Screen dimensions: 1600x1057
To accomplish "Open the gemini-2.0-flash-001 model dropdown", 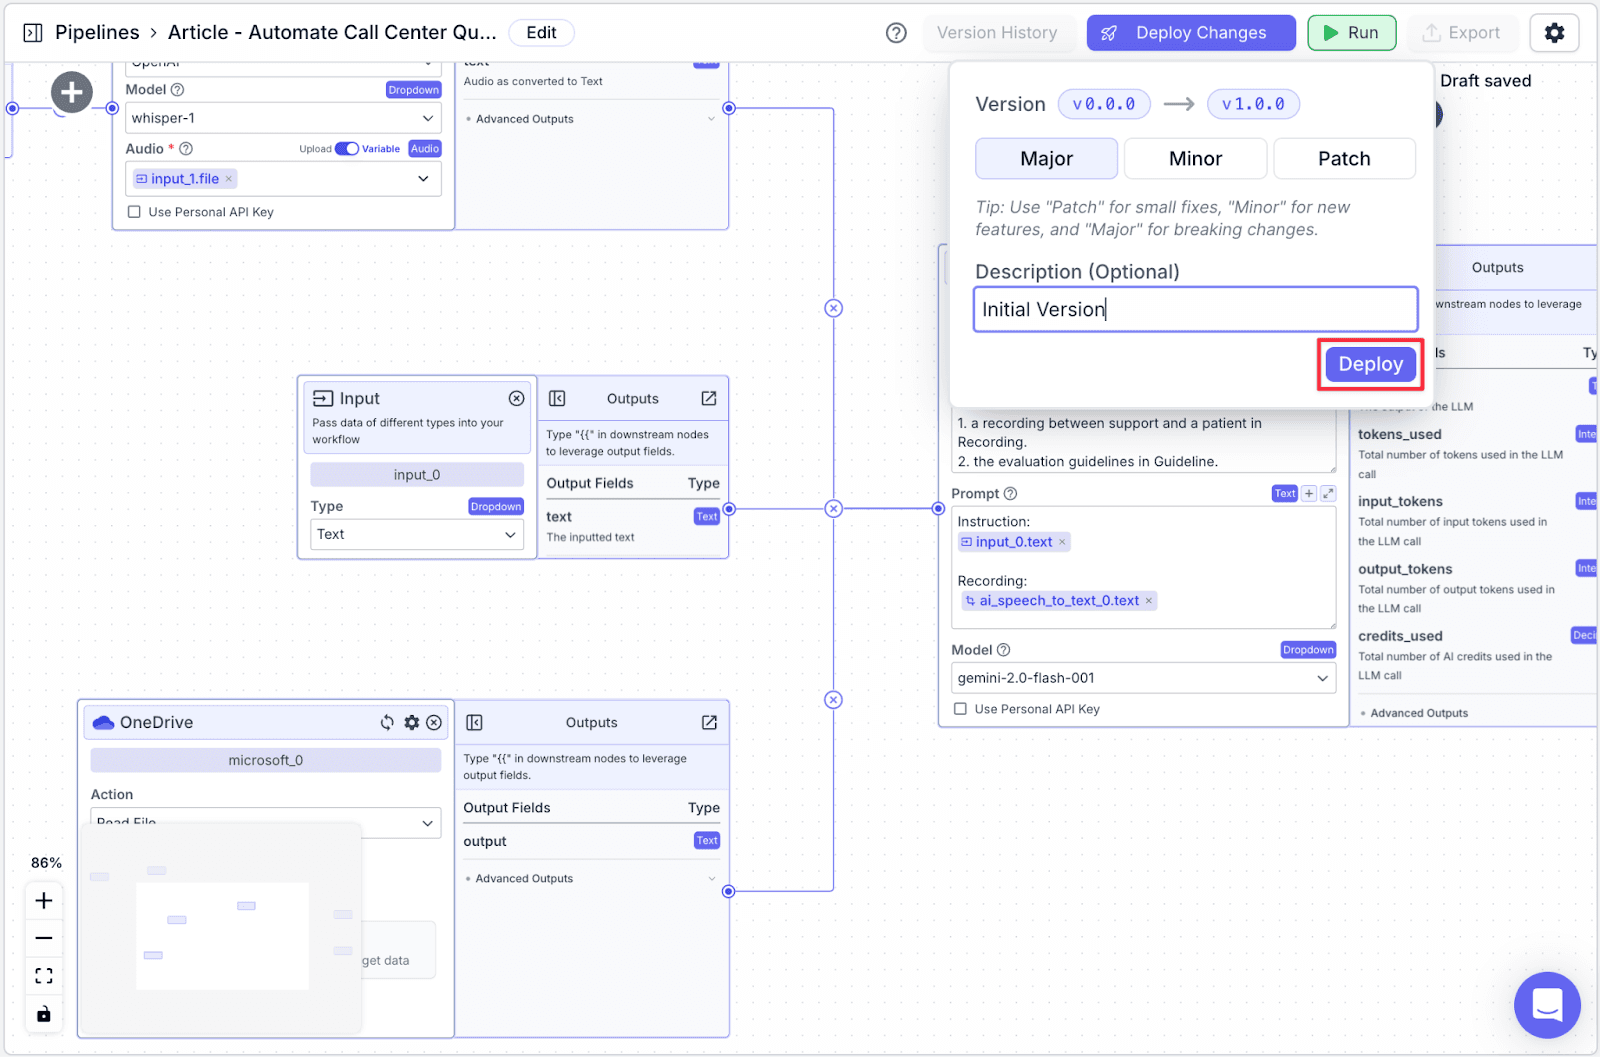I will pos(1143,678).
